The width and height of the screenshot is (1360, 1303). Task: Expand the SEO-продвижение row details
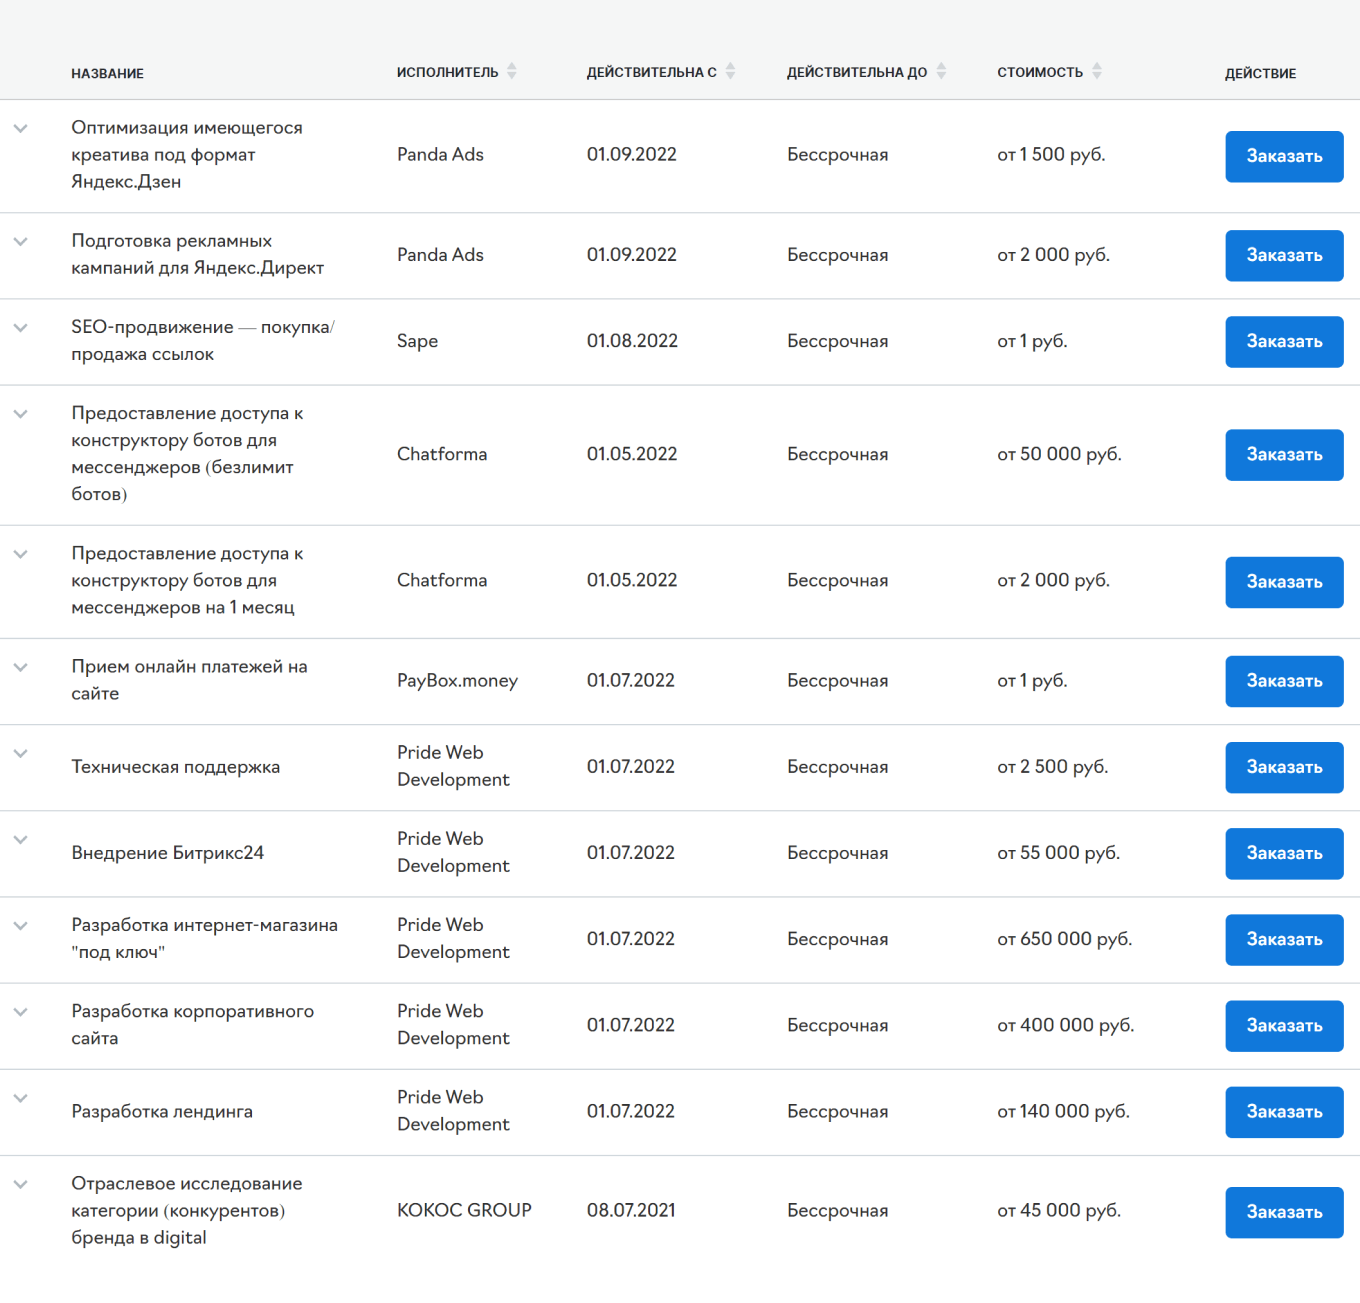coord(20,327)
